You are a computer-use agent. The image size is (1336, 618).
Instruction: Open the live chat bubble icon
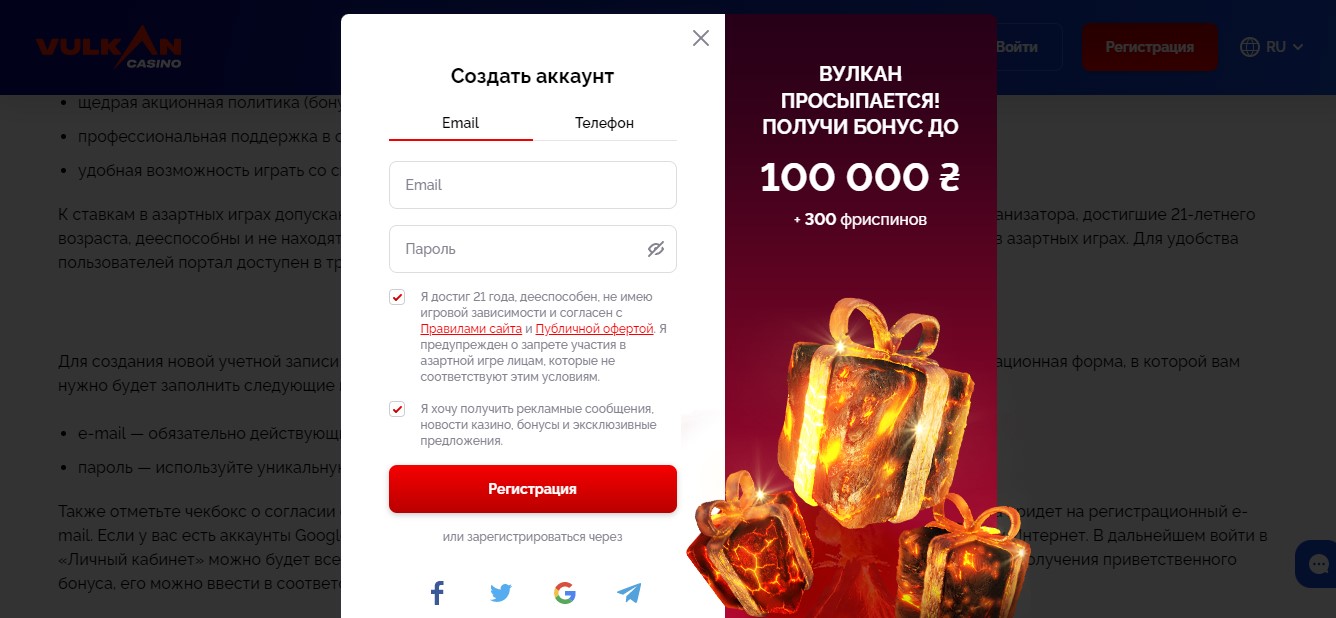1316,564
